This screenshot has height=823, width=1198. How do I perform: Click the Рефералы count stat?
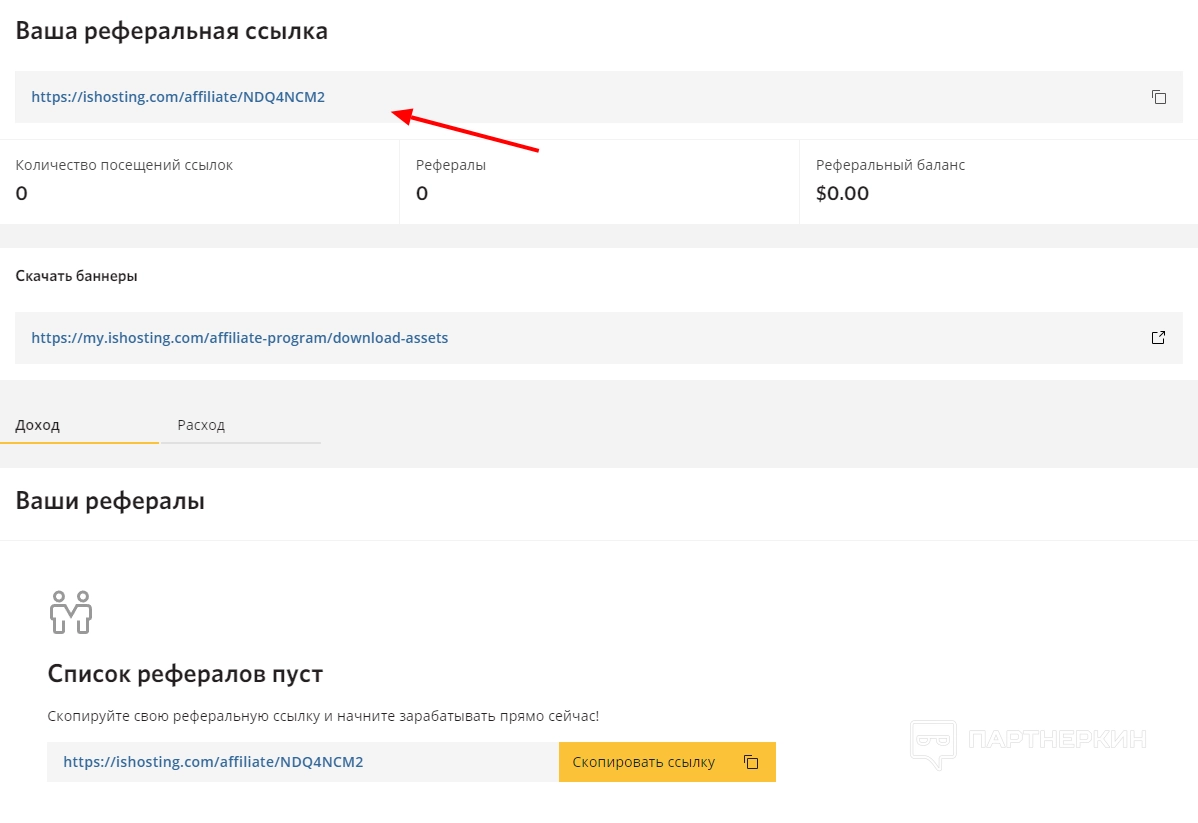pyautogui.click(x=422, y=193)
